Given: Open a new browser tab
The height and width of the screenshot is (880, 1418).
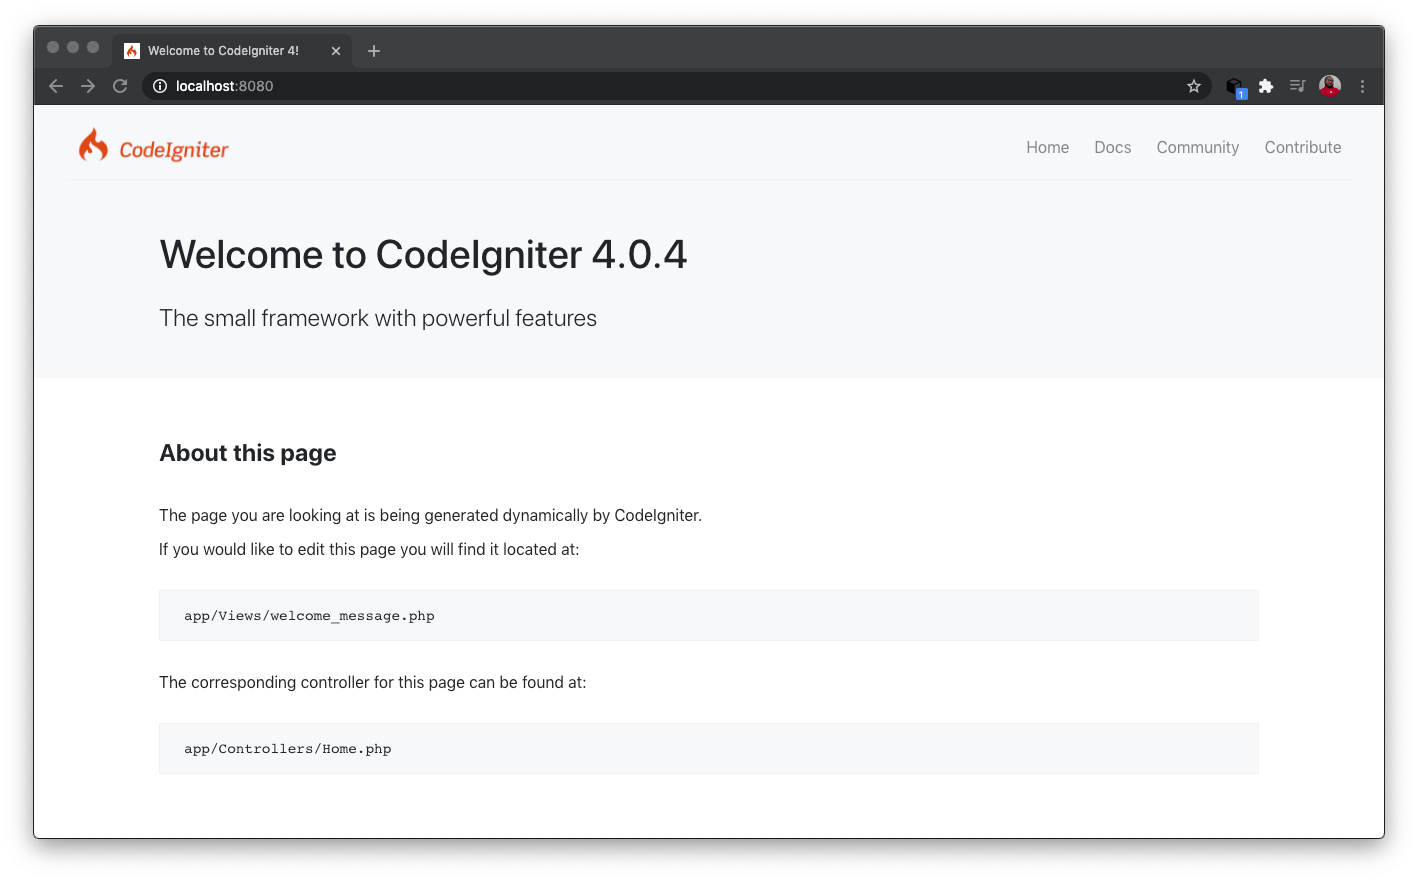Looking at the screenshot, I should click(x=374, y=51).
